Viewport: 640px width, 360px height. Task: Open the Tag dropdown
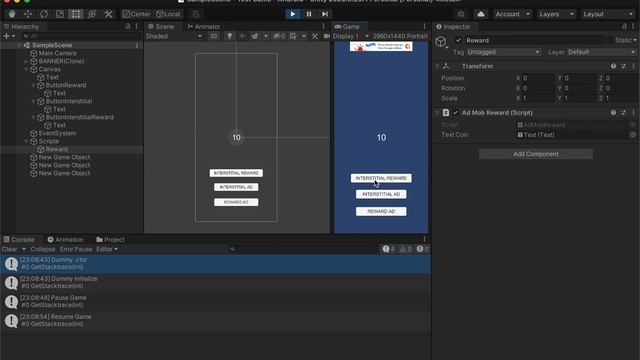(504, 52)
